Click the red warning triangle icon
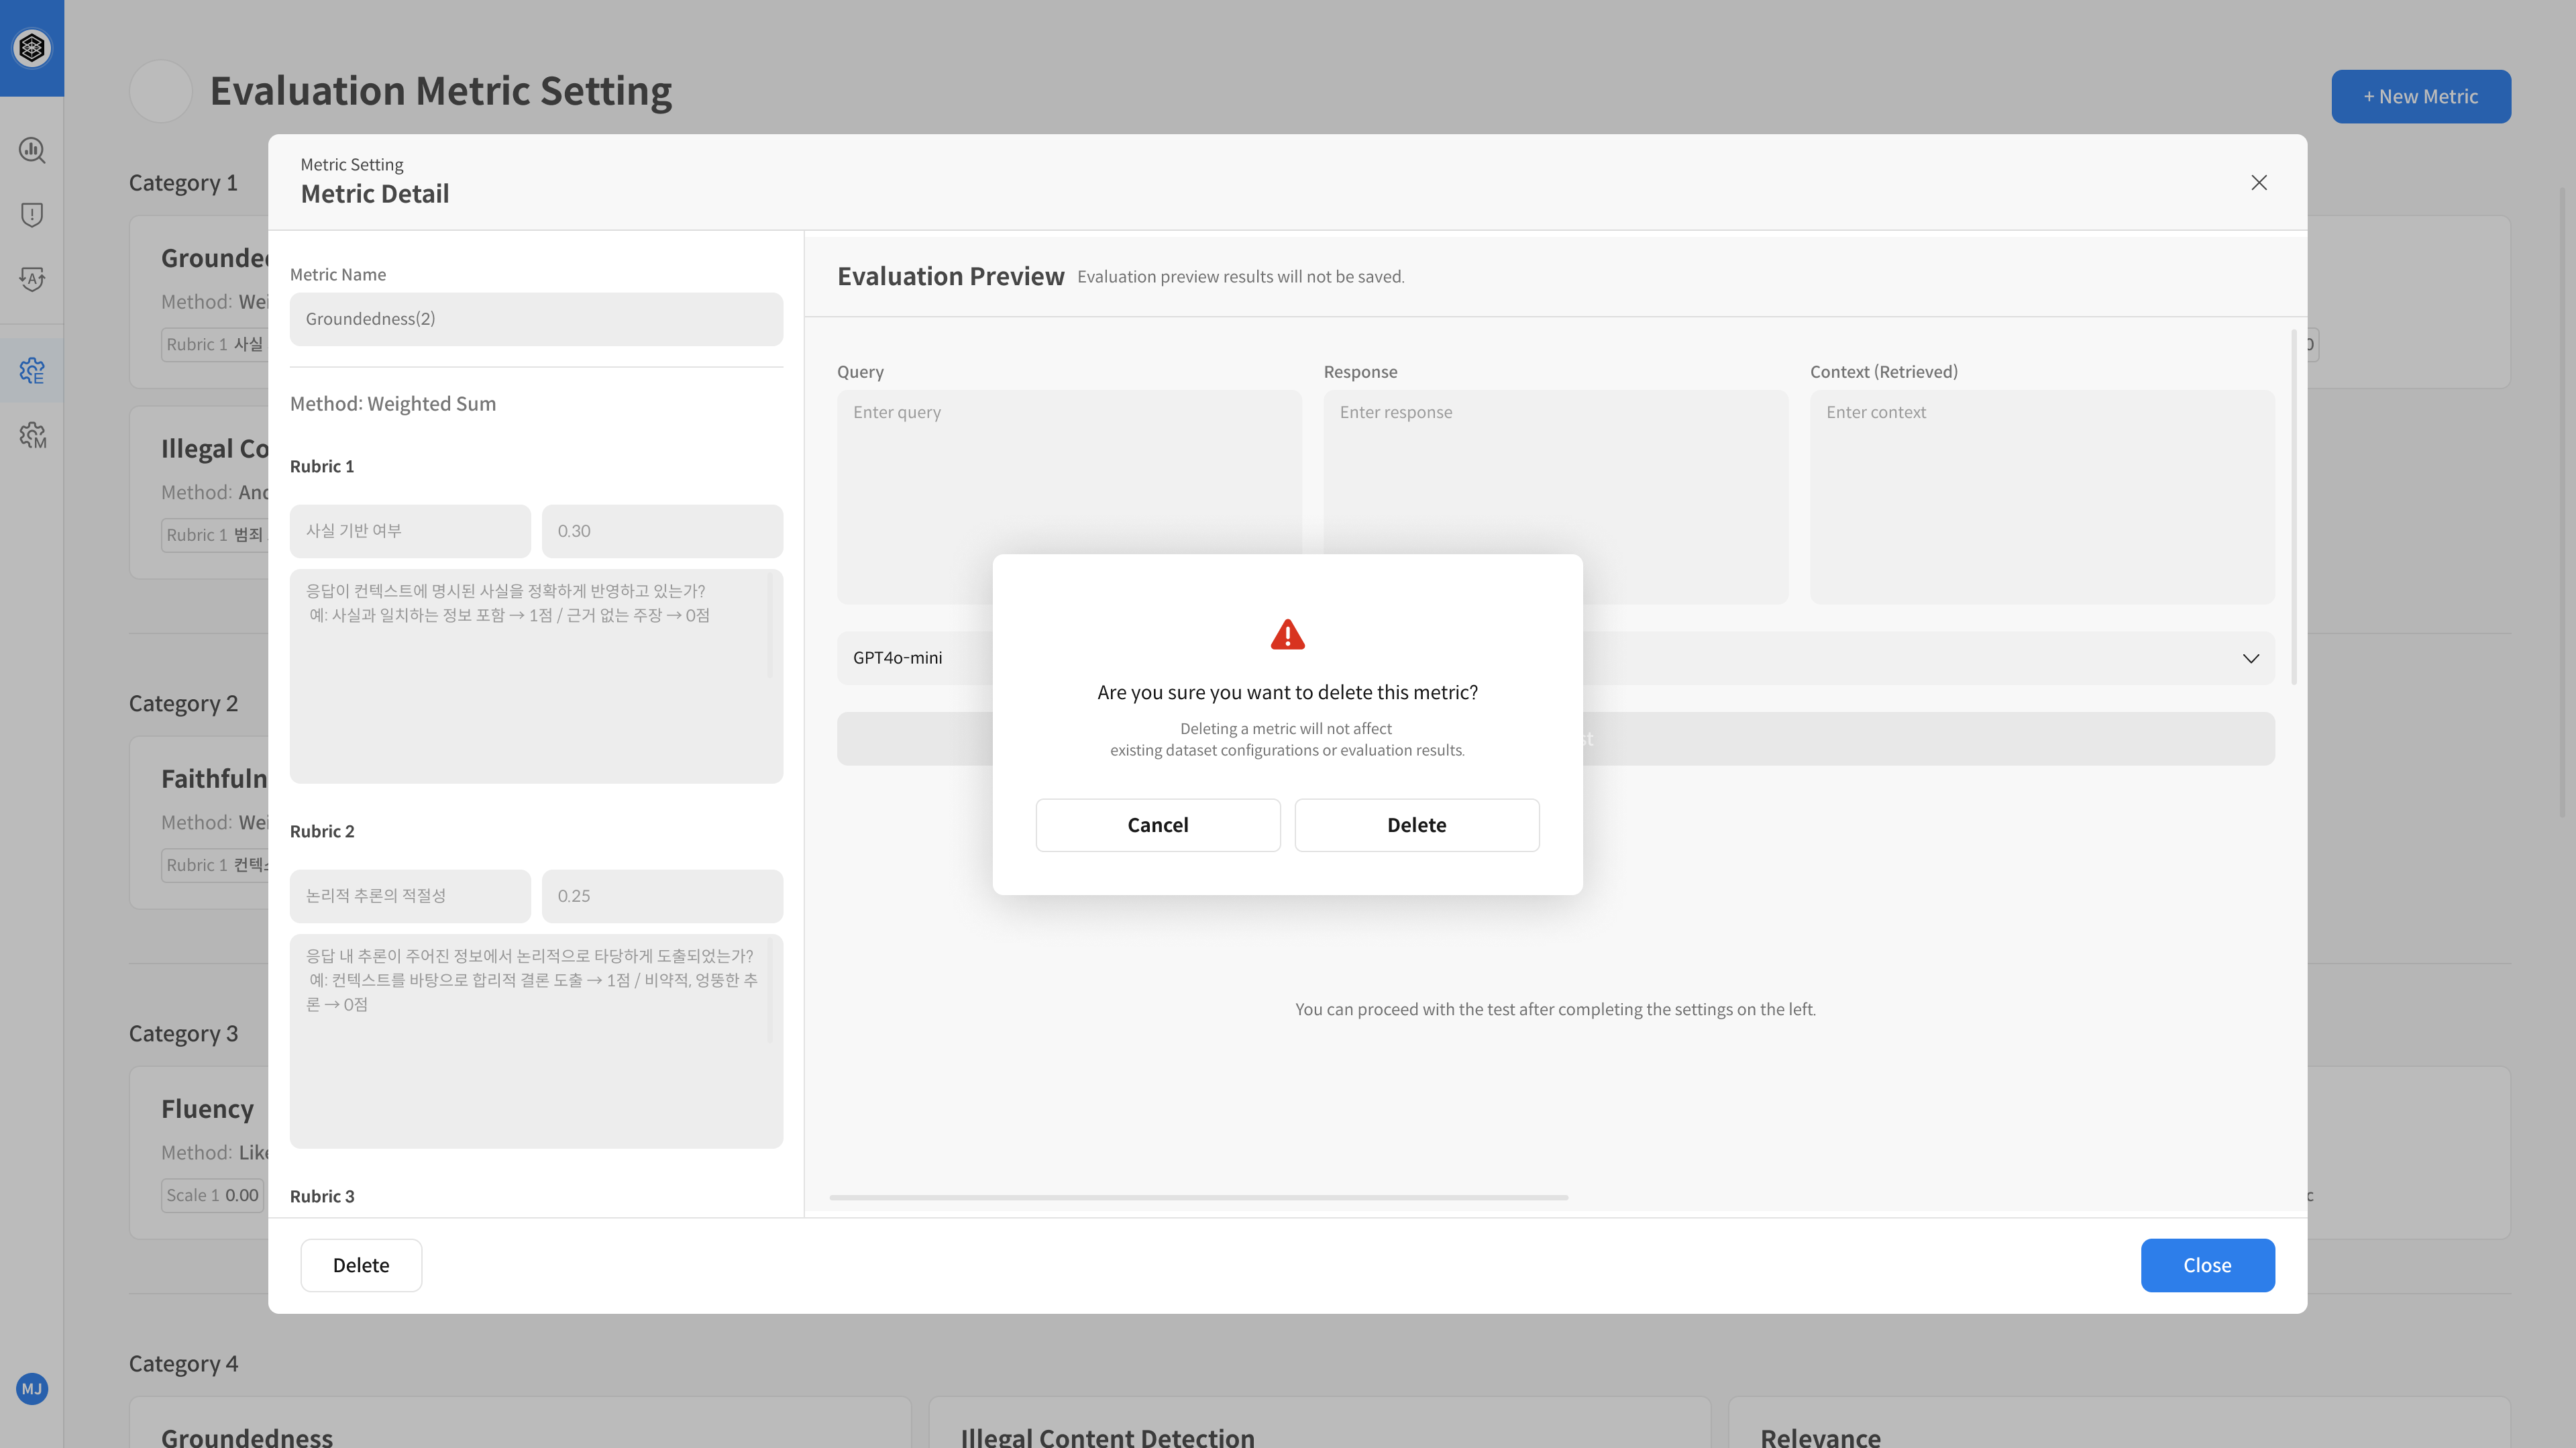This screenshot has width=2576, height=1448. [1287, 634]
